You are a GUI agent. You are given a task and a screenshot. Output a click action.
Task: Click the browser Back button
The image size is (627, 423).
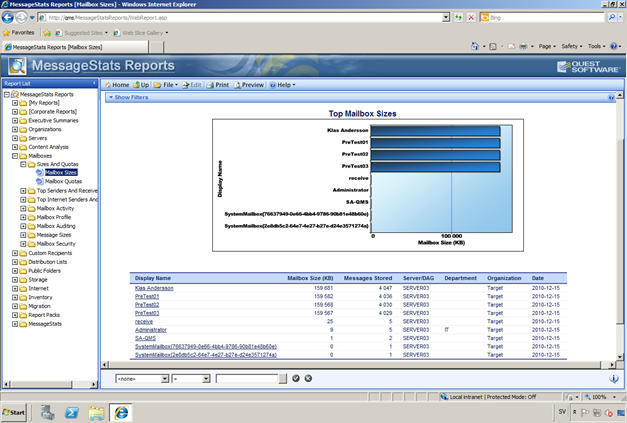coord(8,18)
